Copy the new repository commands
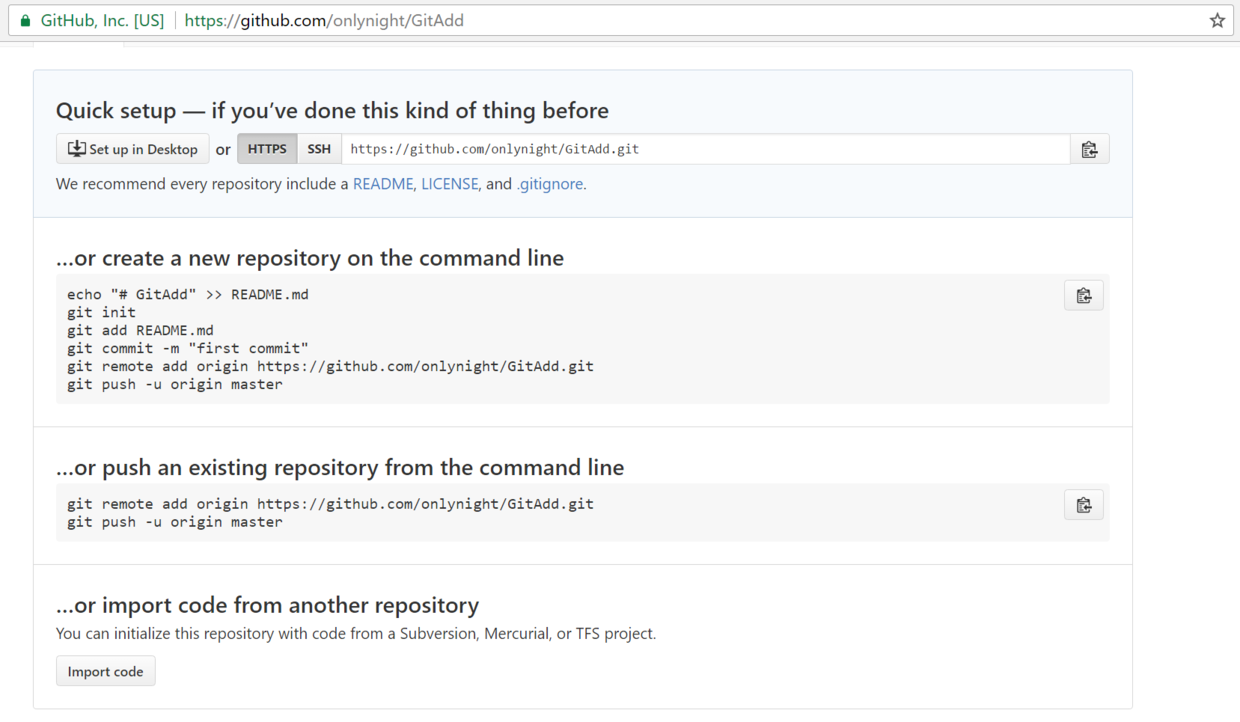 [x=1083, y=296]
